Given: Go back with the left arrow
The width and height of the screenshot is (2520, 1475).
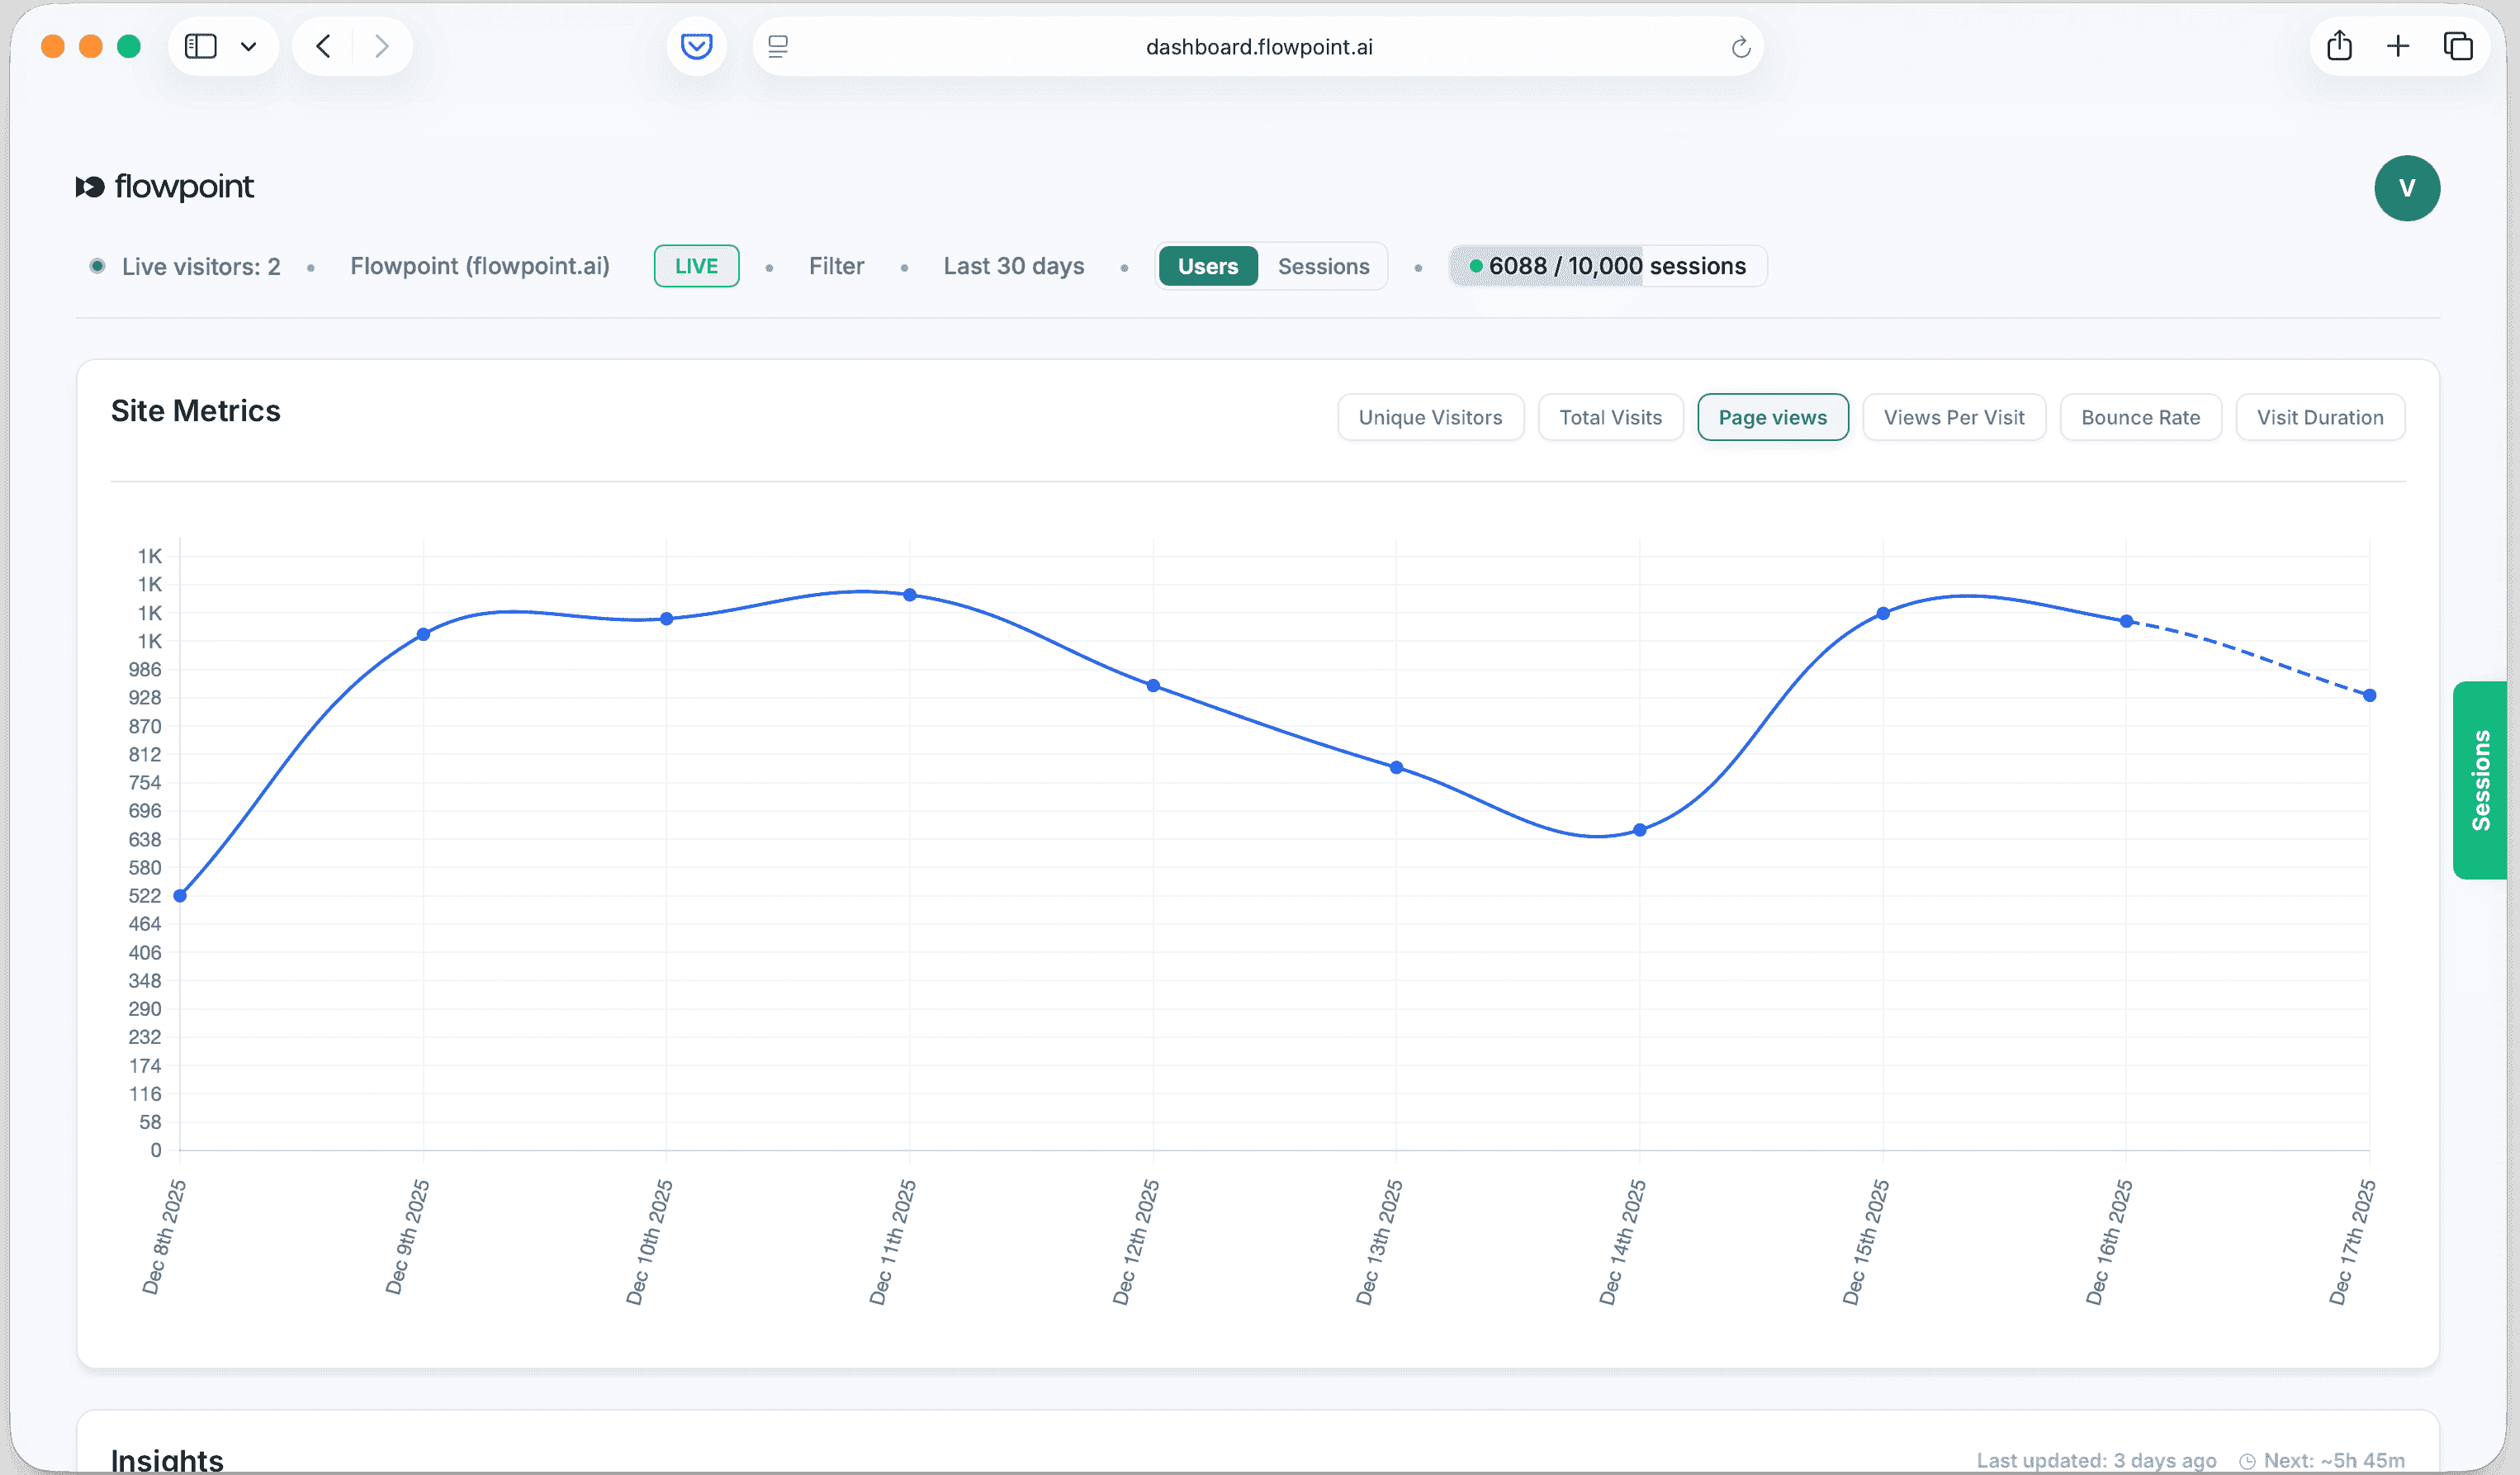Looking at the screenshot, I should pos(323,46).
